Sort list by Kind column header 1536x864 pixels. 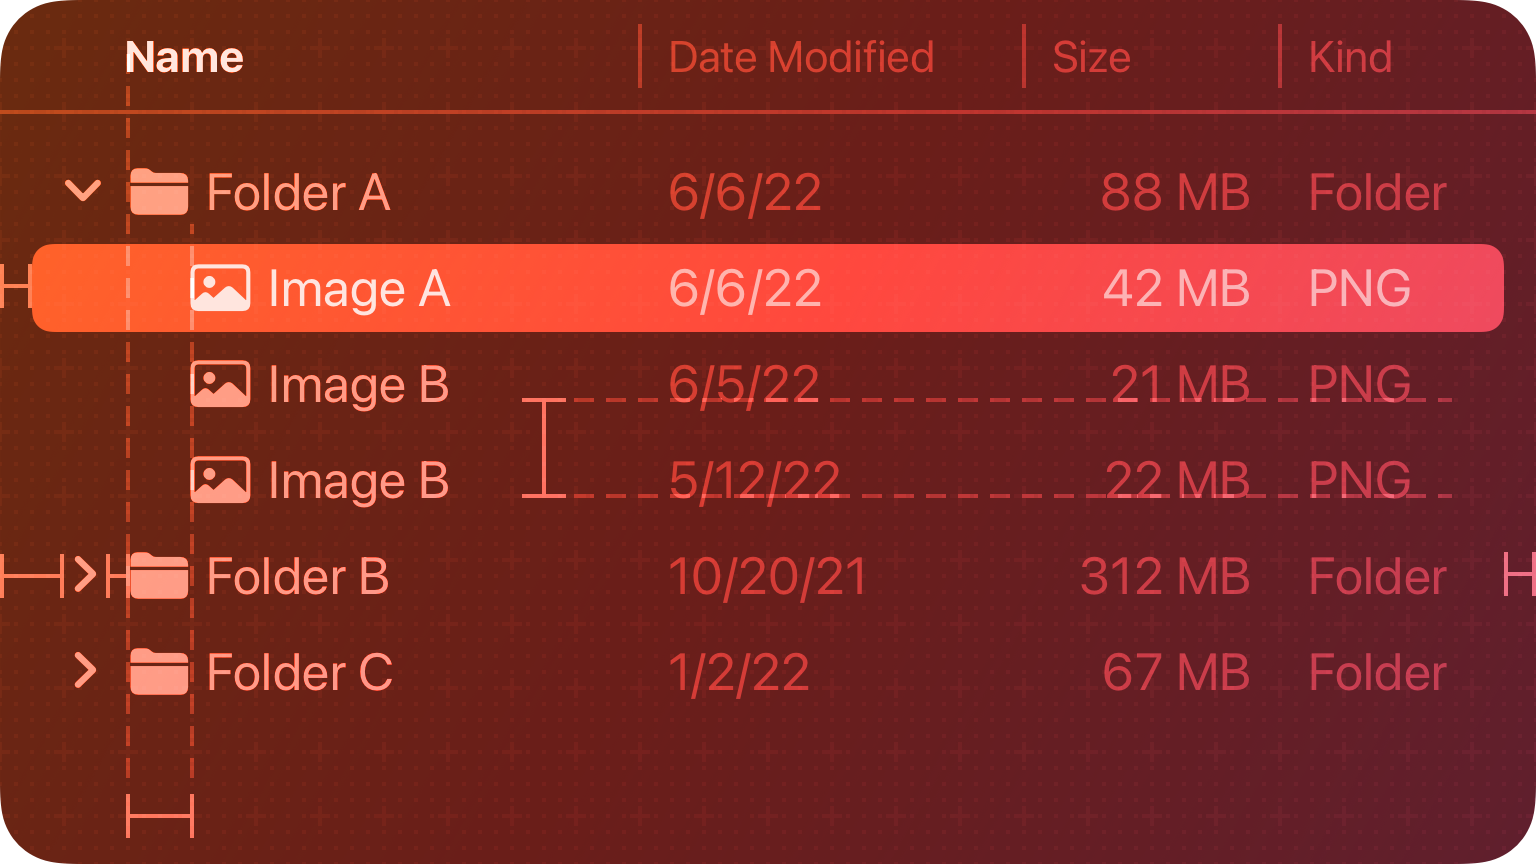pos(1350,58)
